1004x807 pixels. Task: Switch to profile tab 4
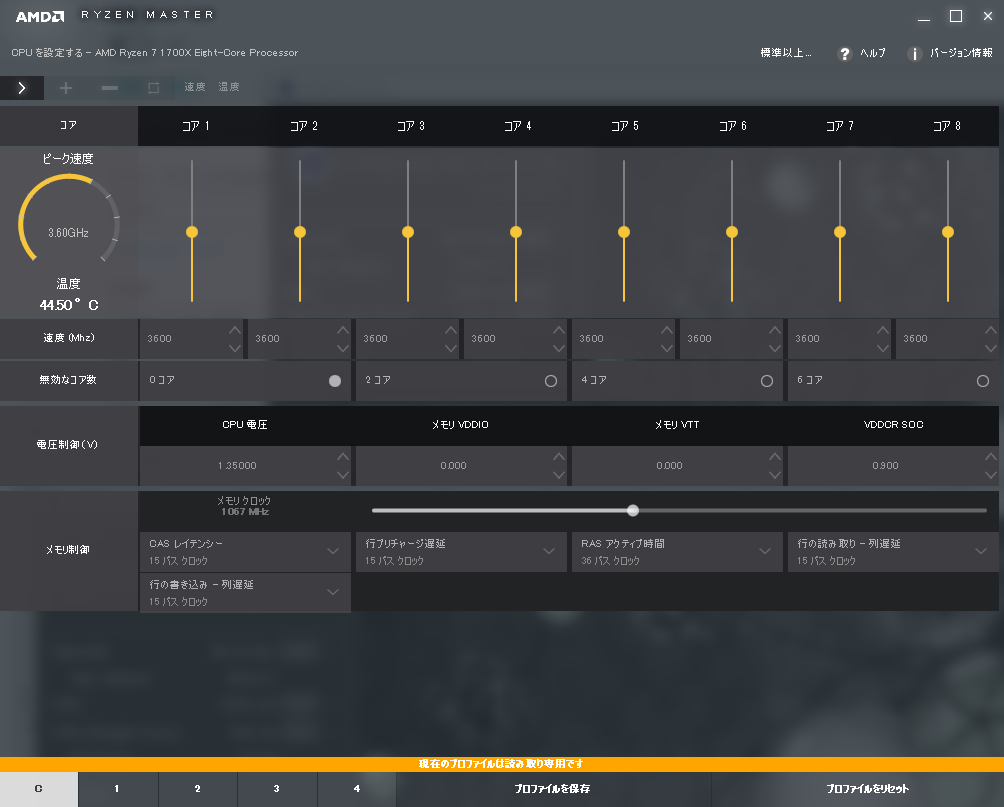[x=357, y=789]
